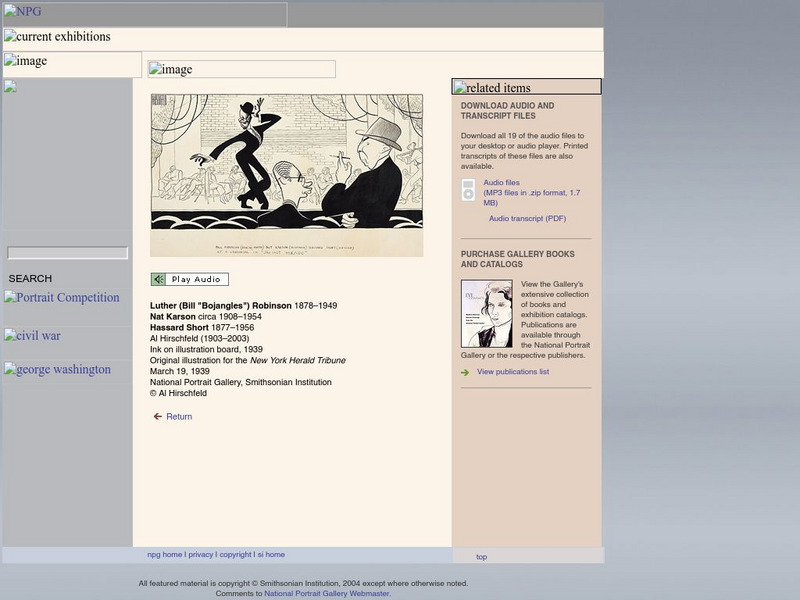Screen dimensions: 800x600
Task: Click the gallery book cover thumbnail
Action: click(487, 313)
